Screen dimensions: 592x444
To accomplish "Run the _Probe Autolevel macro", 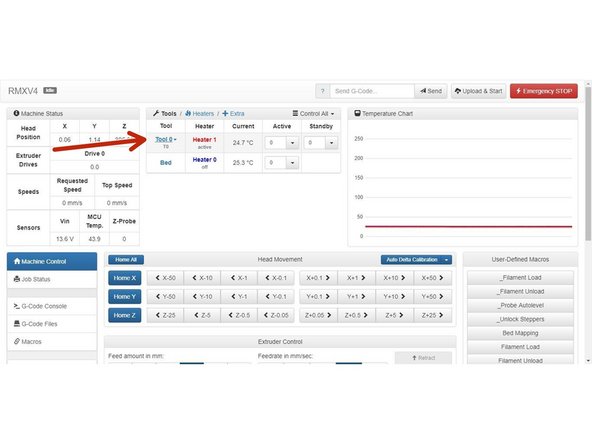I will (520, 305).
